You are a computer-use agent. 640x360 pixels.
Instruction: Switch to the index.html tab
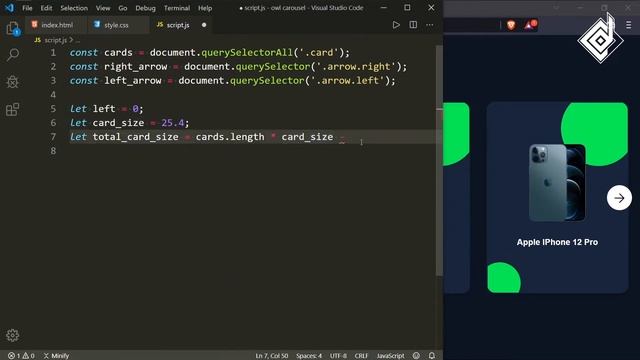[56, 25]
